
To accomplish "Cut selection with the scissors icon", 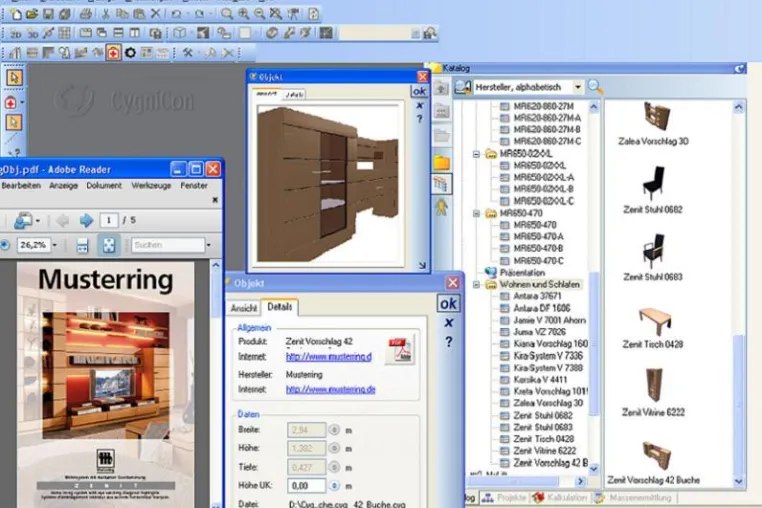I will pyautogui.click(x=105, y=14).
